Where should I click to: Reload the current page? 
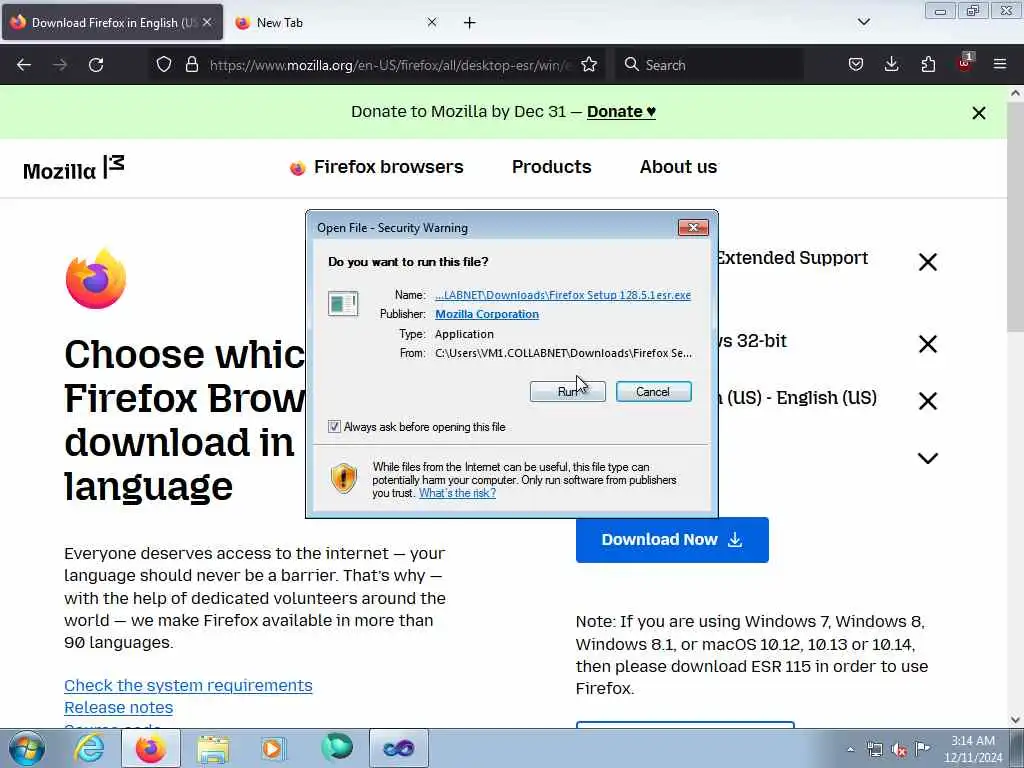coord(96,65)
